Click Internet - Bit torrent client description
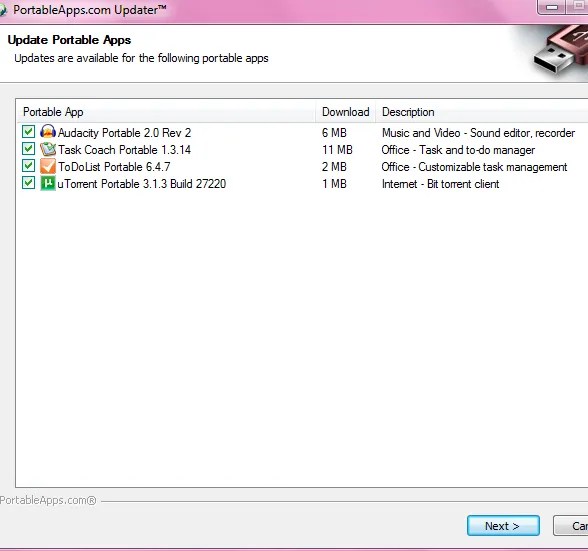588x551 pixels. [440, 184]
